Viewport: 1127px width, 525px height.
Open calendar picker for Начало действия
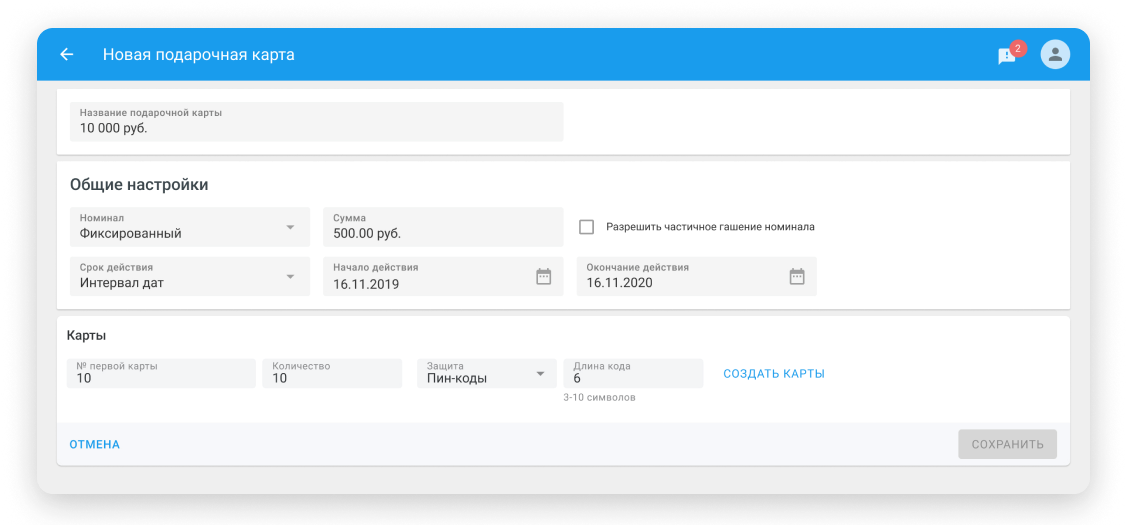pyautogui.click(x=543, y=277)
